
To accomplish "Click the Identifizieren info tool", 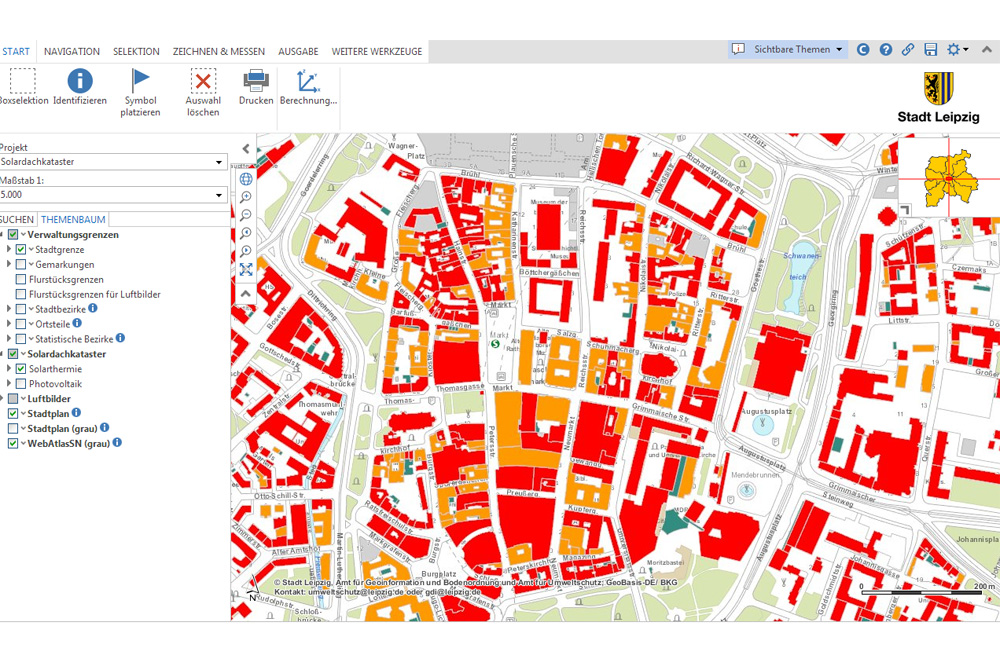I will click(x=79, y=82).
